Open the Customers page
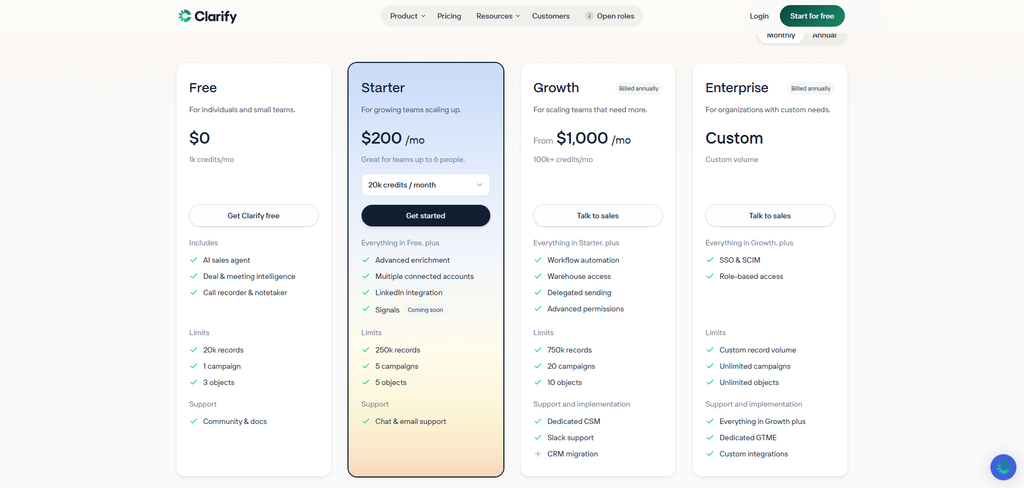 pos(551,16)
